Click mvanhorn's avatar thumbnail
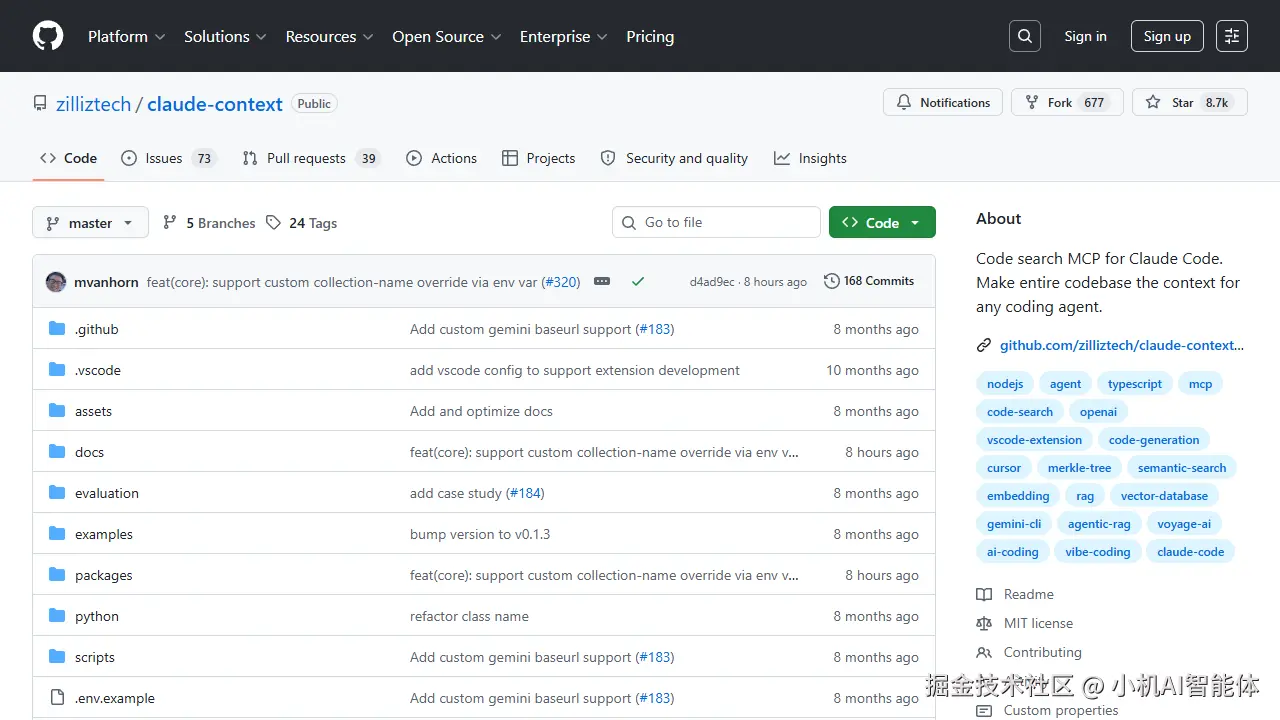 coord(56,282)
